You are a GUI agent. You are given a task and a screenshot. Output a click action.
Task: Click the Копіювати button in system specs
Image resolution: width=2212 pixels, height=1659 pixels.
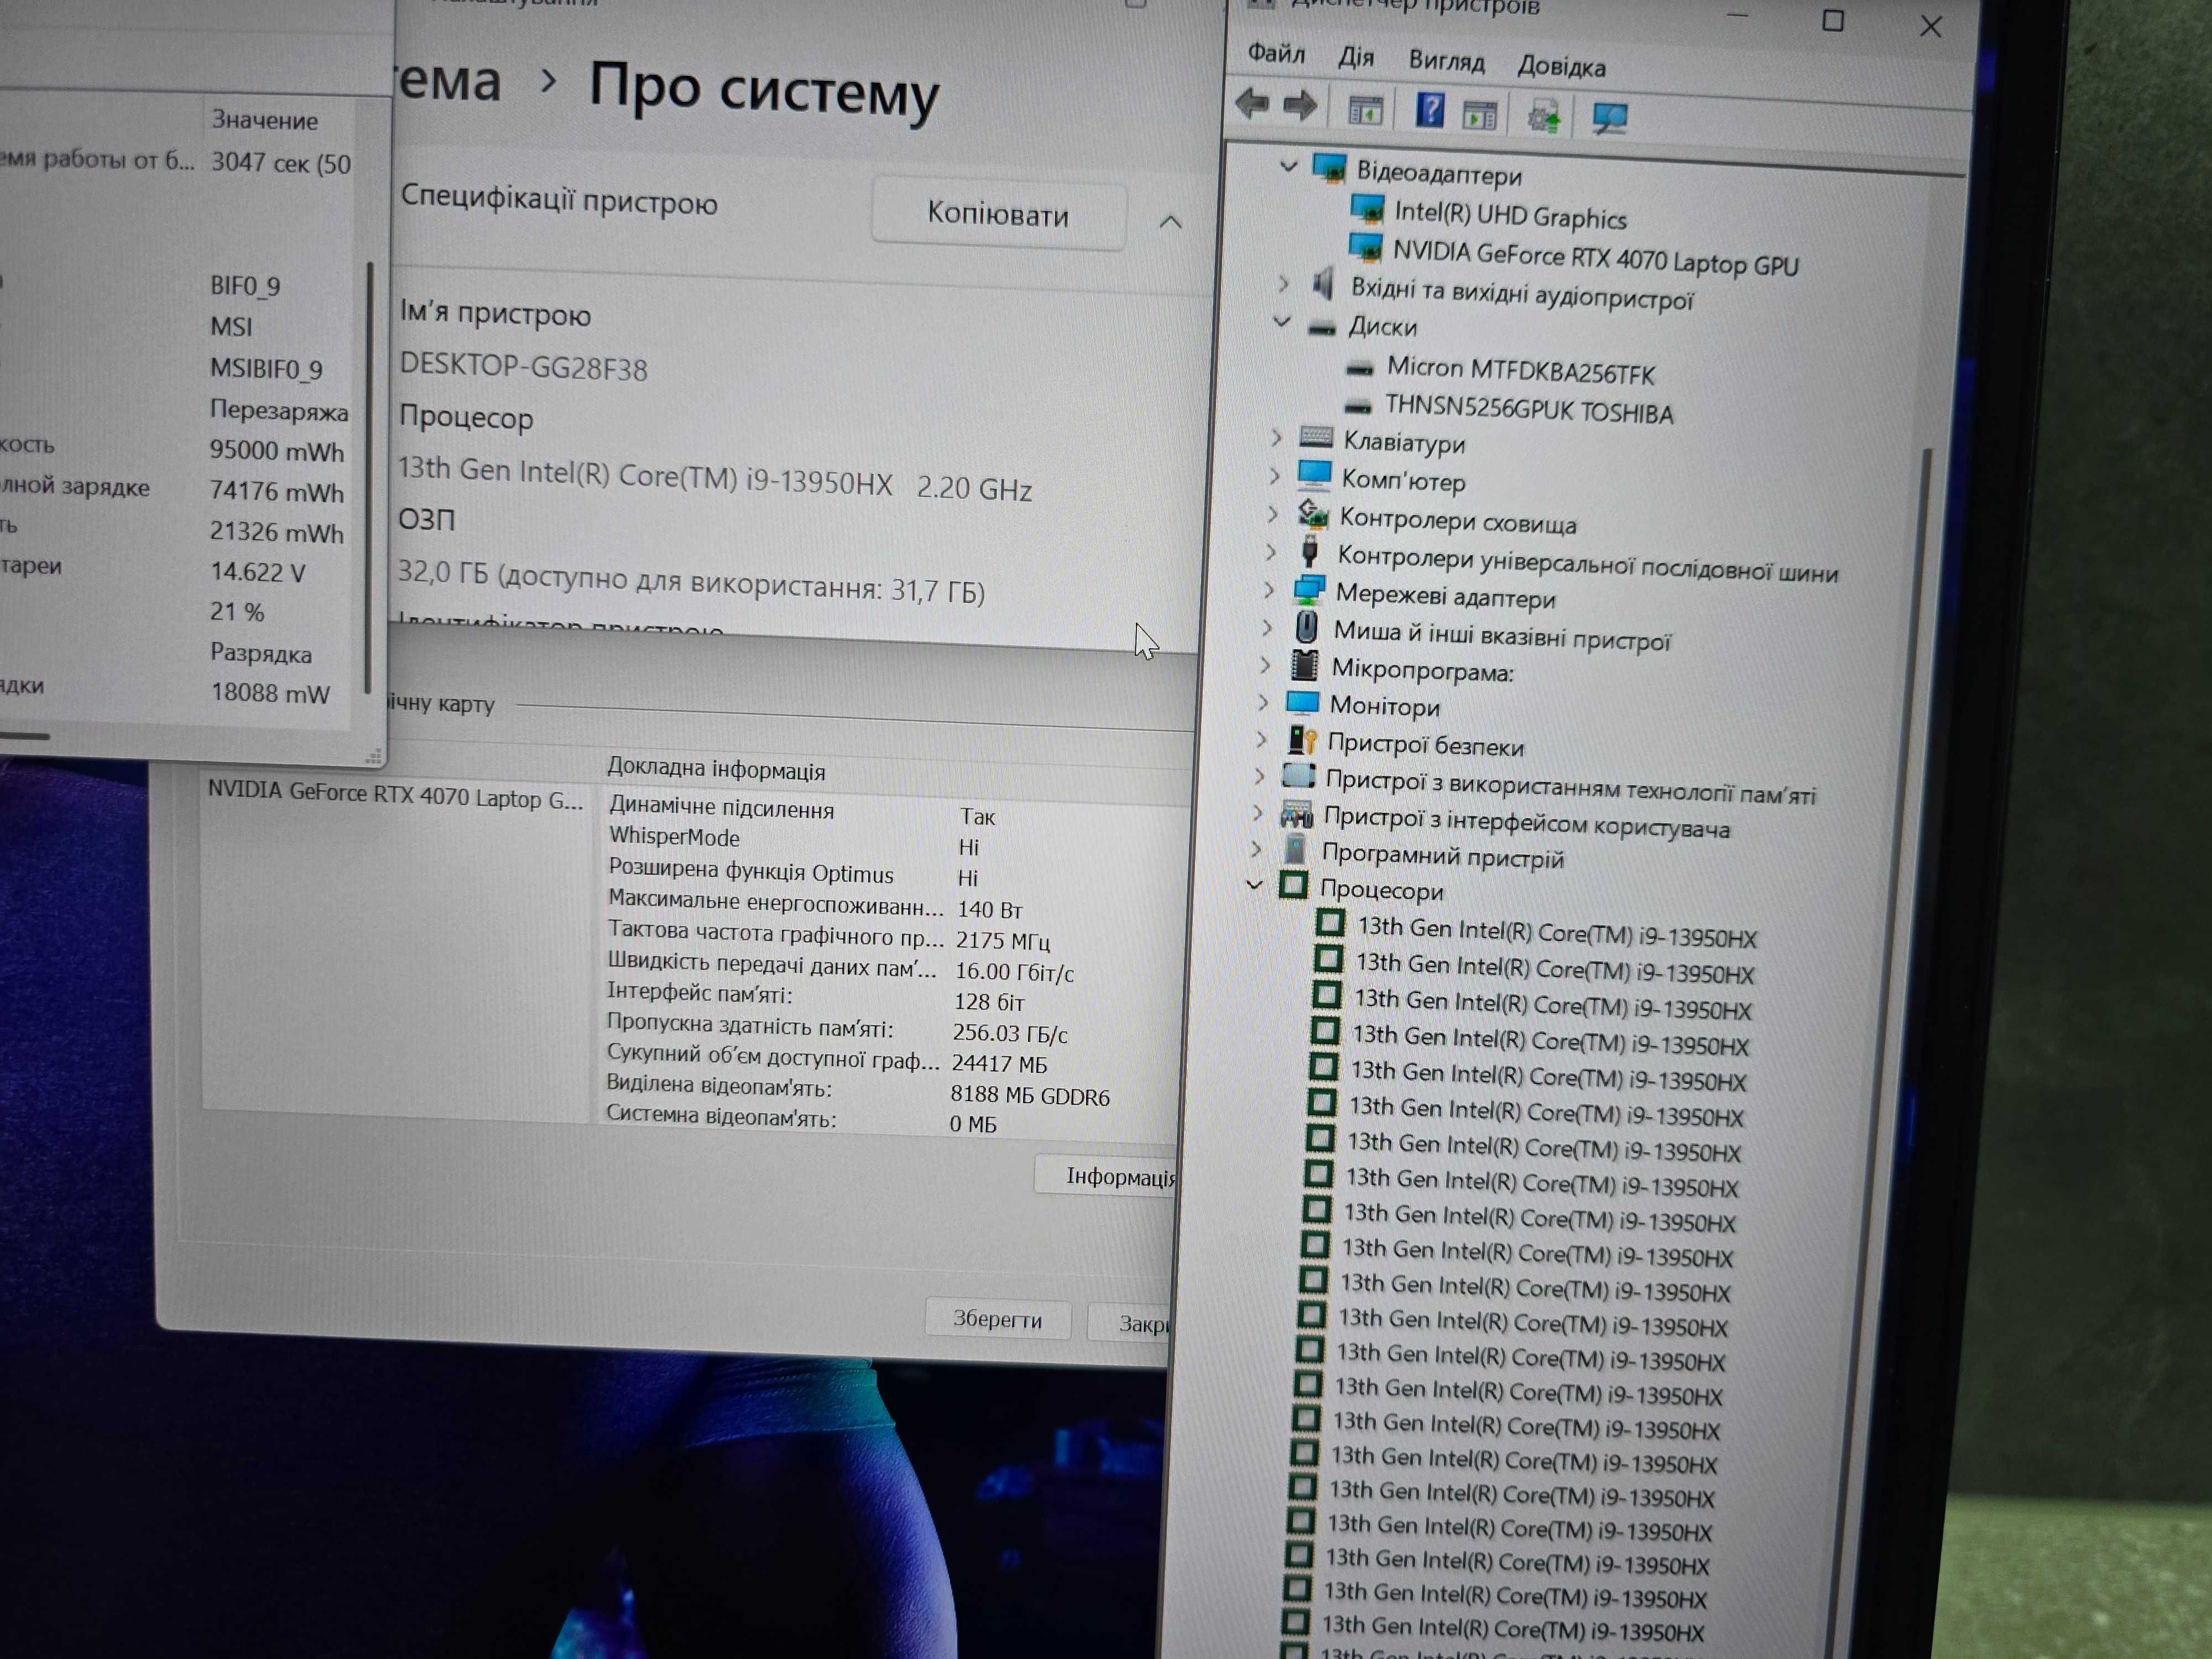[998, 213]
